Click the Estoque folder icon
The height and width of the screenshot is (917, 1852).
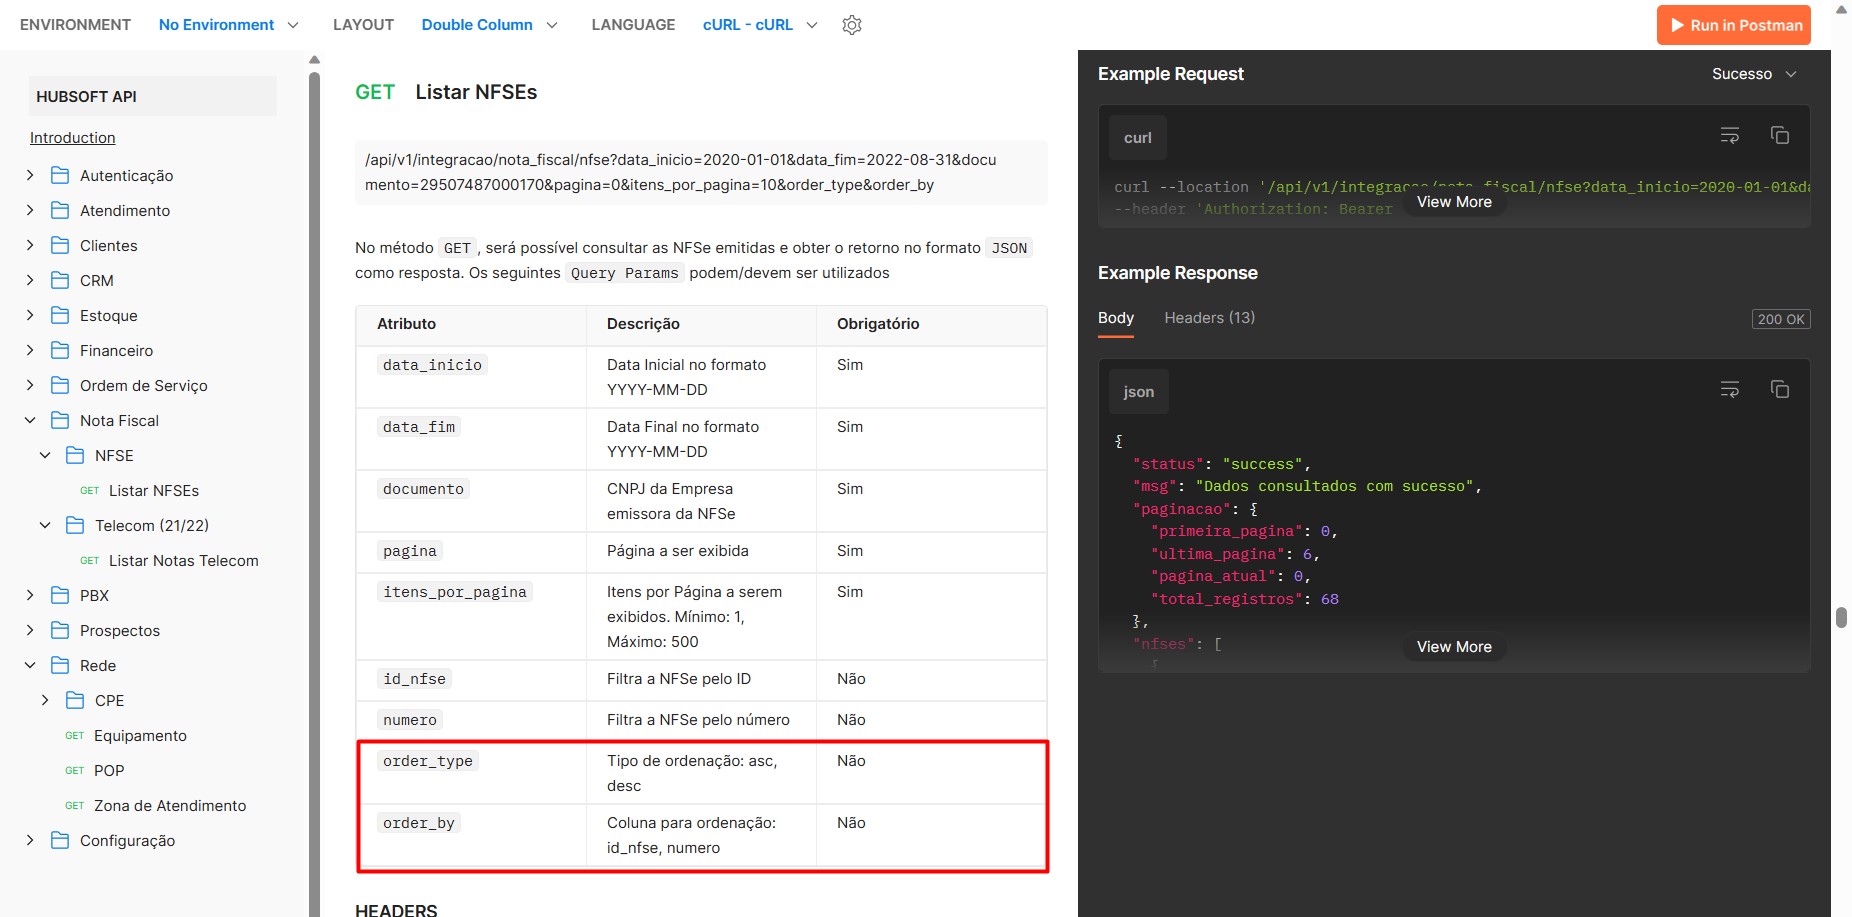(60, 315)
